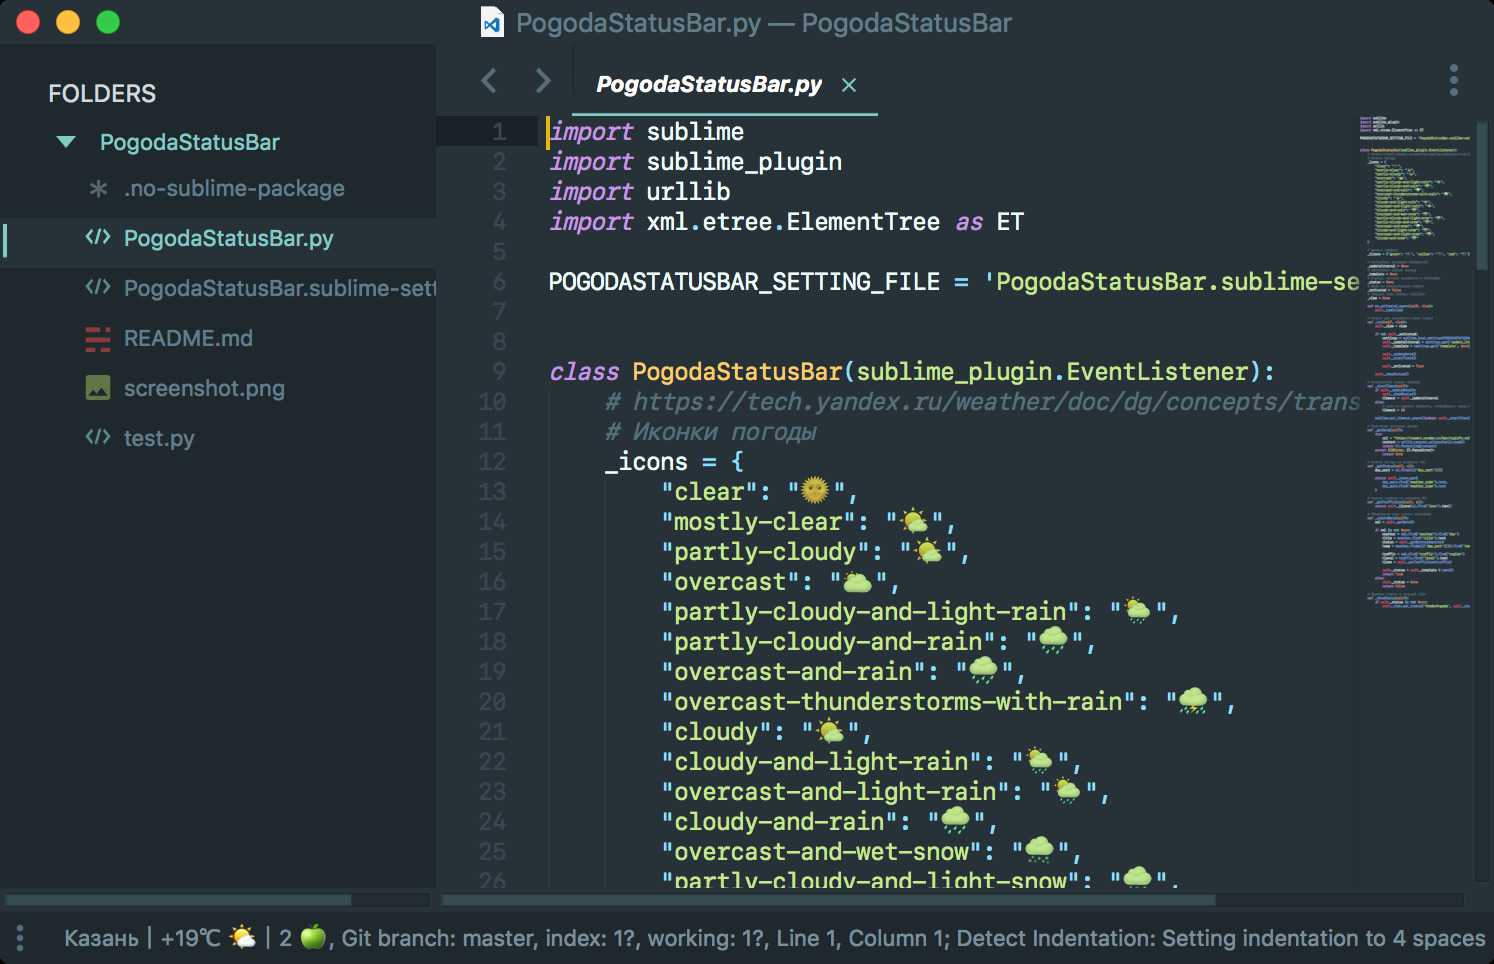This screenshot has height=964, width=1494.
Task: Open PogodaStatusBar.sublime-settings file in sidebar
Action: coord(280,288)
